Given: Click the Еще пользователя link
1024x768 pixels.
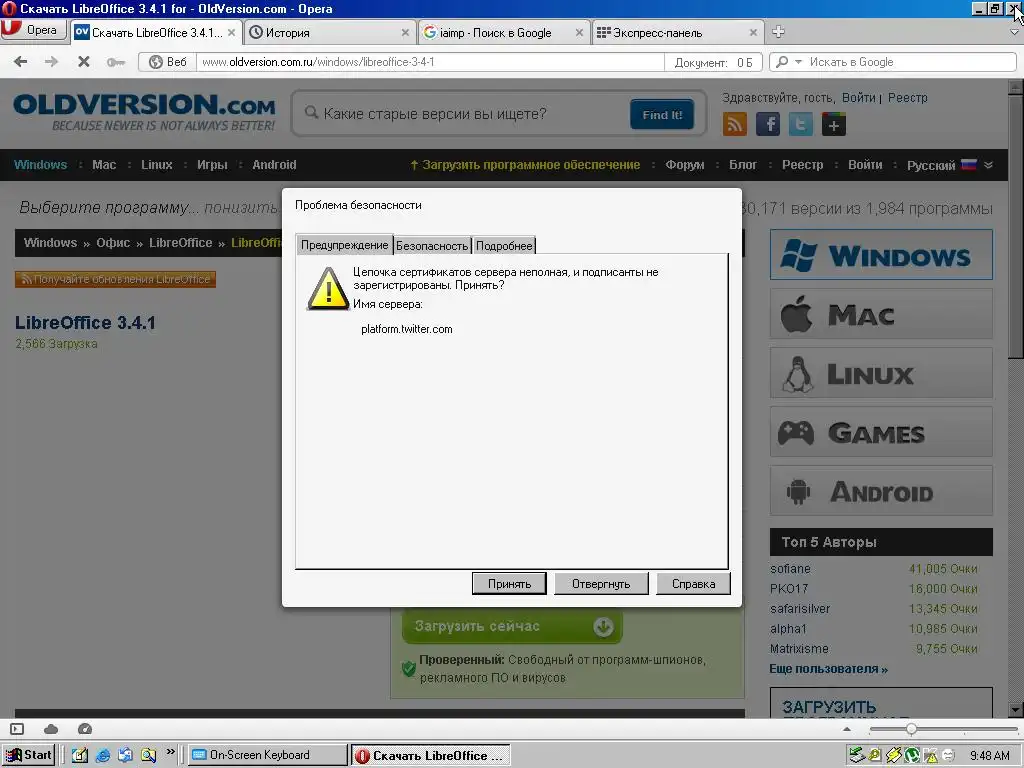Looking at the screenshot, I should click(828, 669).
